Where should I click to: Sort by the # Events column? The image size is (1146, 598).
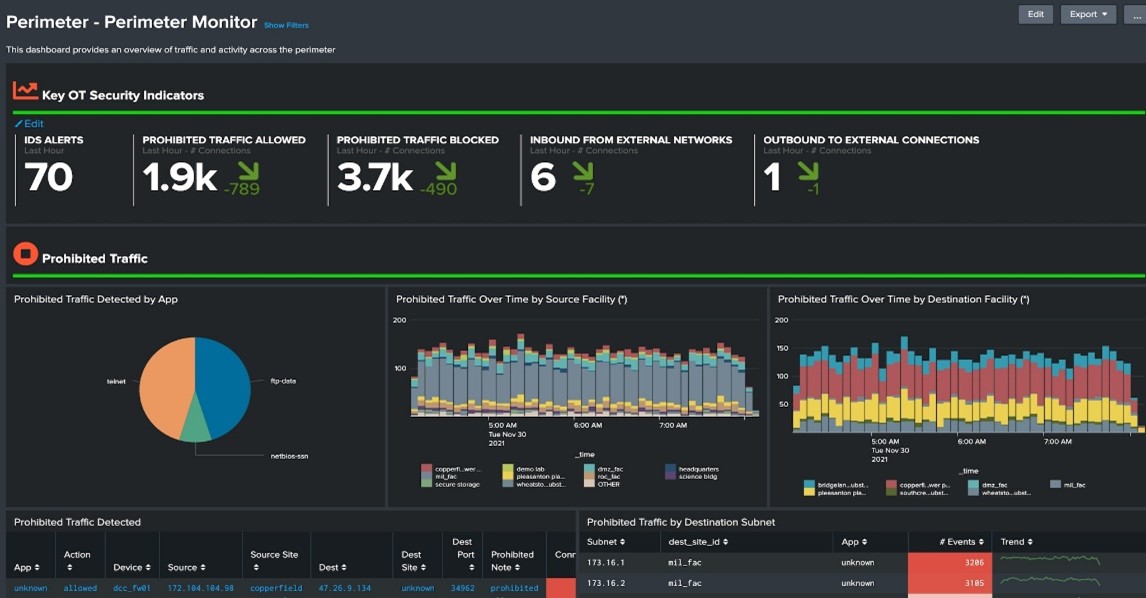[960, 542]
